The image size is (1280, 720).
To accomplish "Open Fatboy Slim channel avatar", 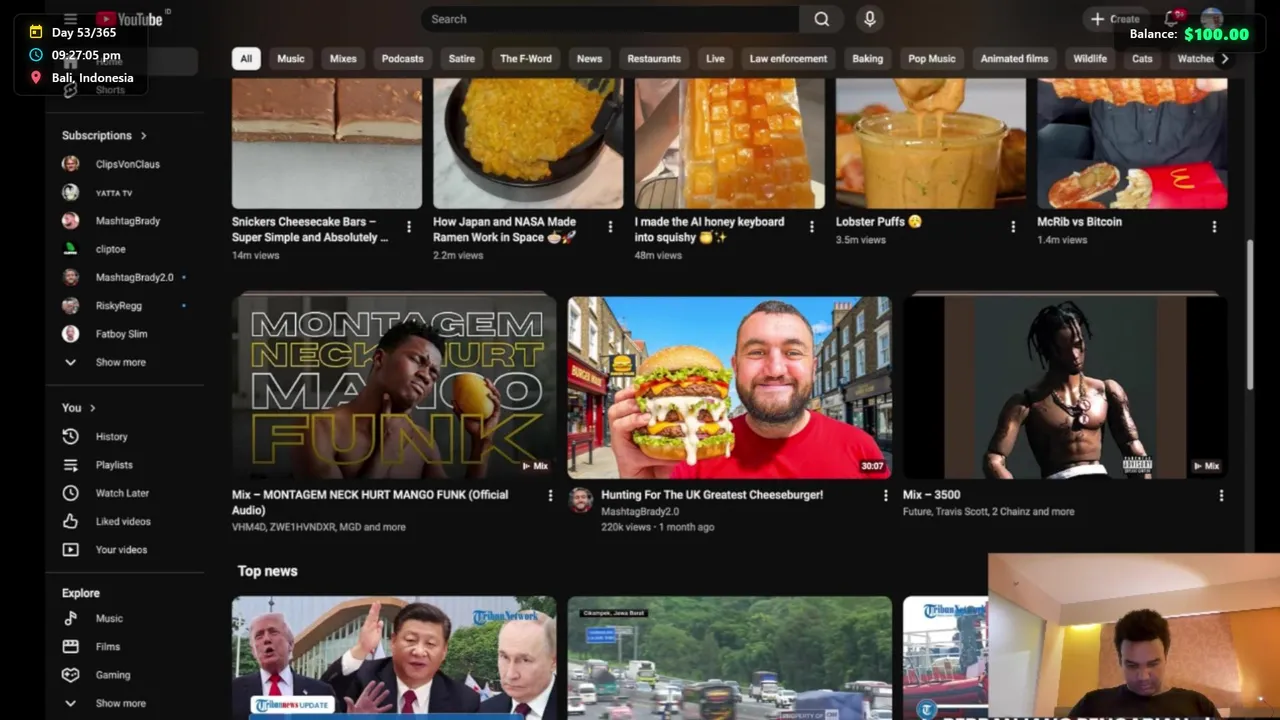I will [x=70, y=334].
